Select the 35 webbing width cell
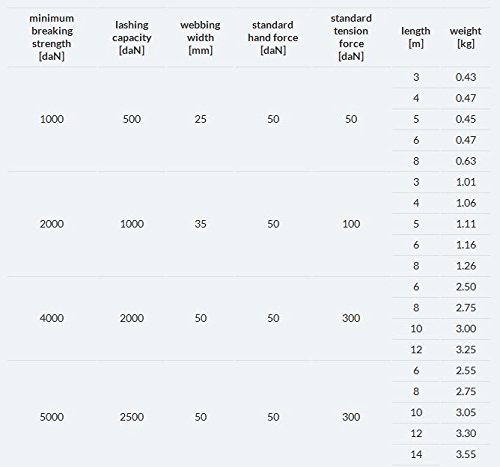The image size is (500, 467). [200, 224]
